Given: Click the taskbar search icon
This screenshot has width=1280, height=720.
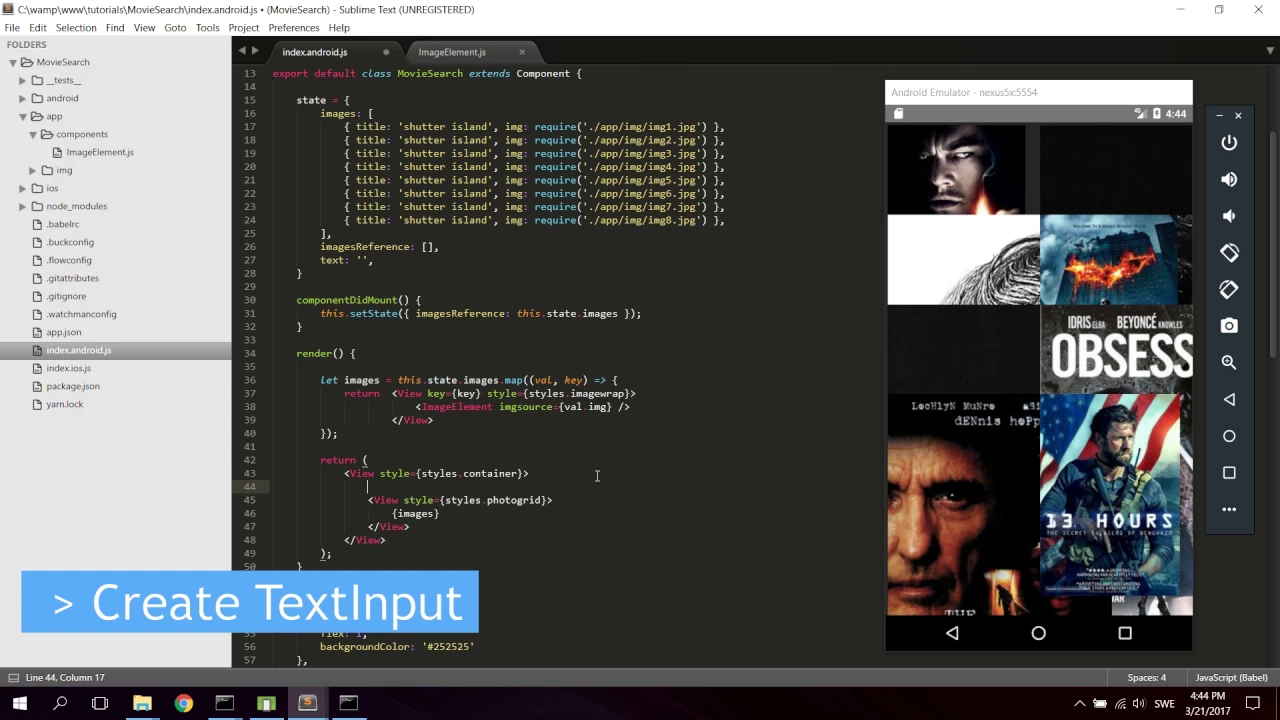Looking at the screenshot, I should (60, 703).
